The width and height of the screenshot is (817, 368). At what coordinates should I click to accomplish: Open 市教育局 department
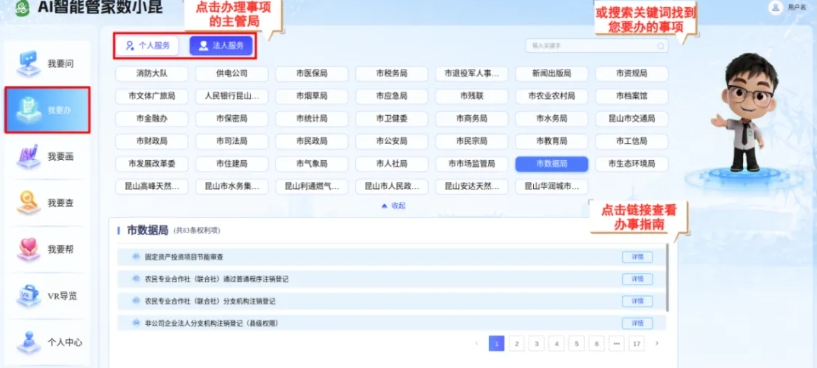(x=552, y=141)
